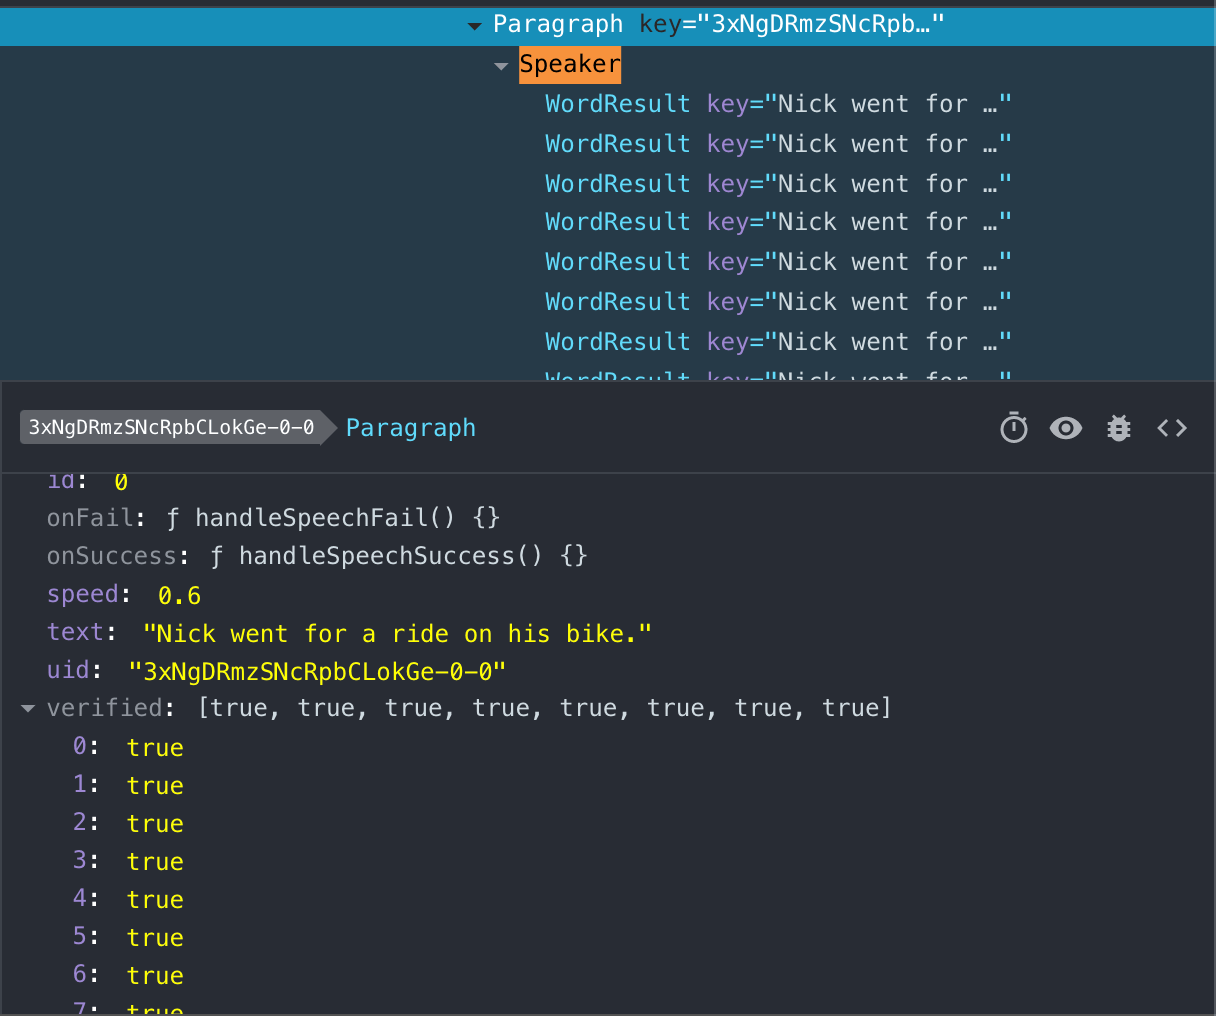View component source using the code brackets icon
This screenshot has width=1216, height=1016.
click(x=1171, y=427)
